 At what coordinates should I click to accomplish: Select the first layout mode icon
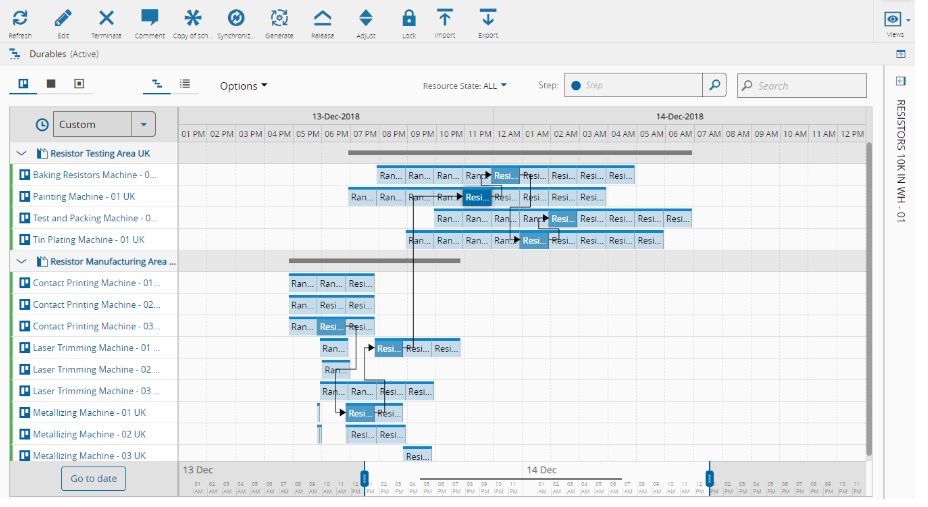(x=23, y=84)
